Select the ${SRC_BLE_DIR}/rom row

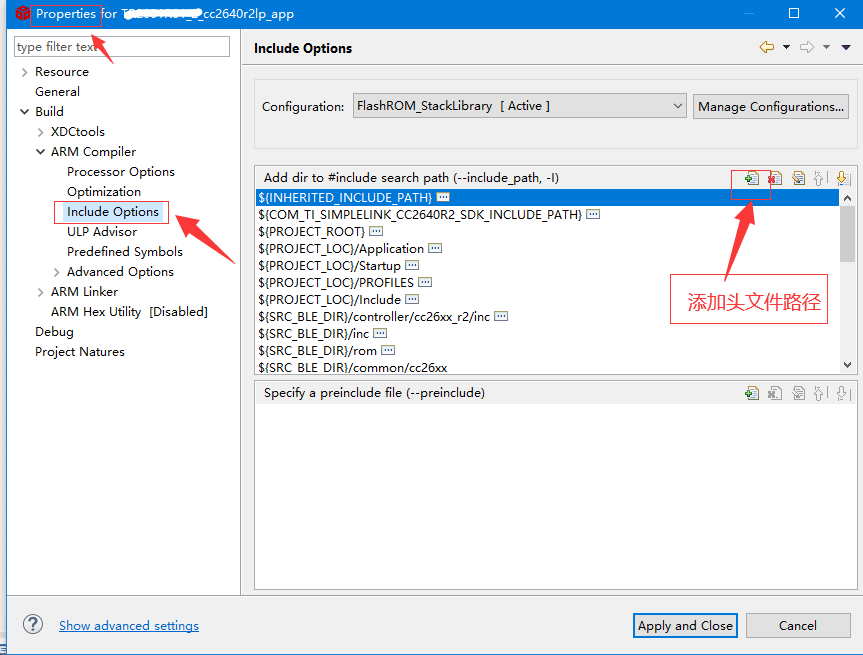(x=548, y=350)
